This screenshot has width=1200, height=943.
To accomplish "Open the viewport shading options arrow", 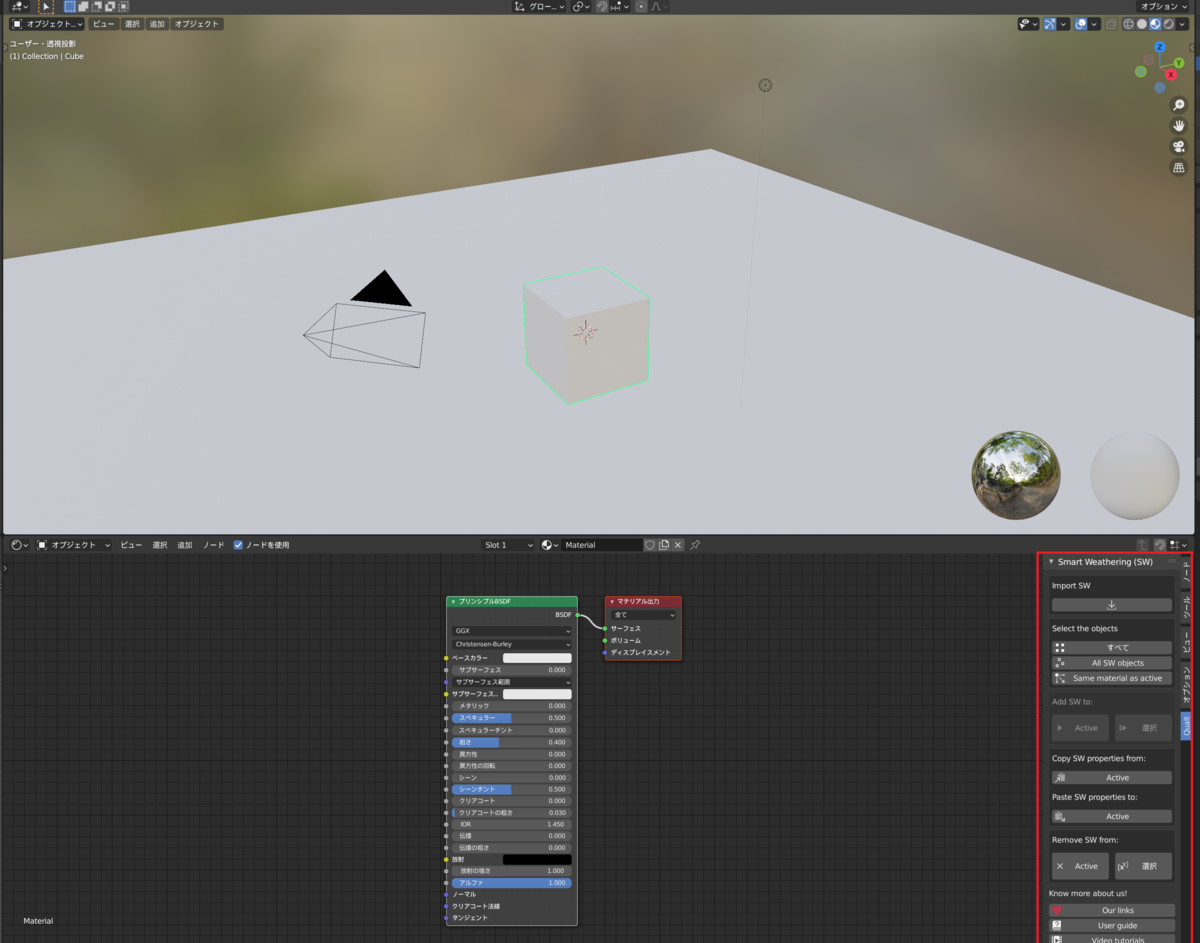I will click(1184, 24).
